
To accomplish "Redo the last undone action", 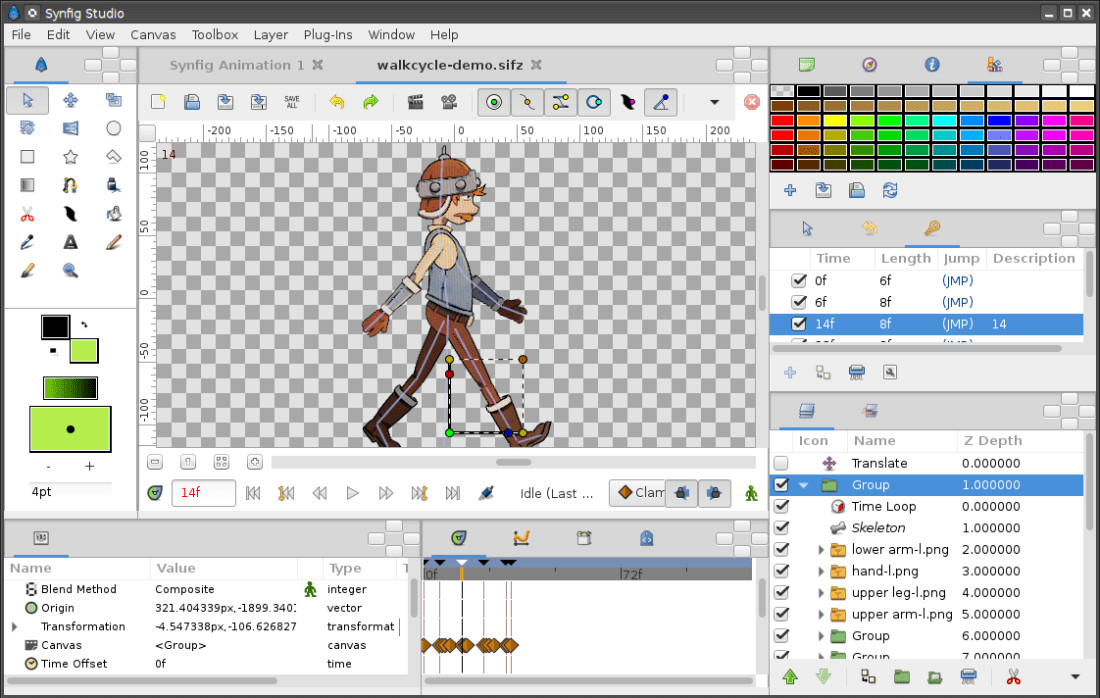I will point(370,102).
